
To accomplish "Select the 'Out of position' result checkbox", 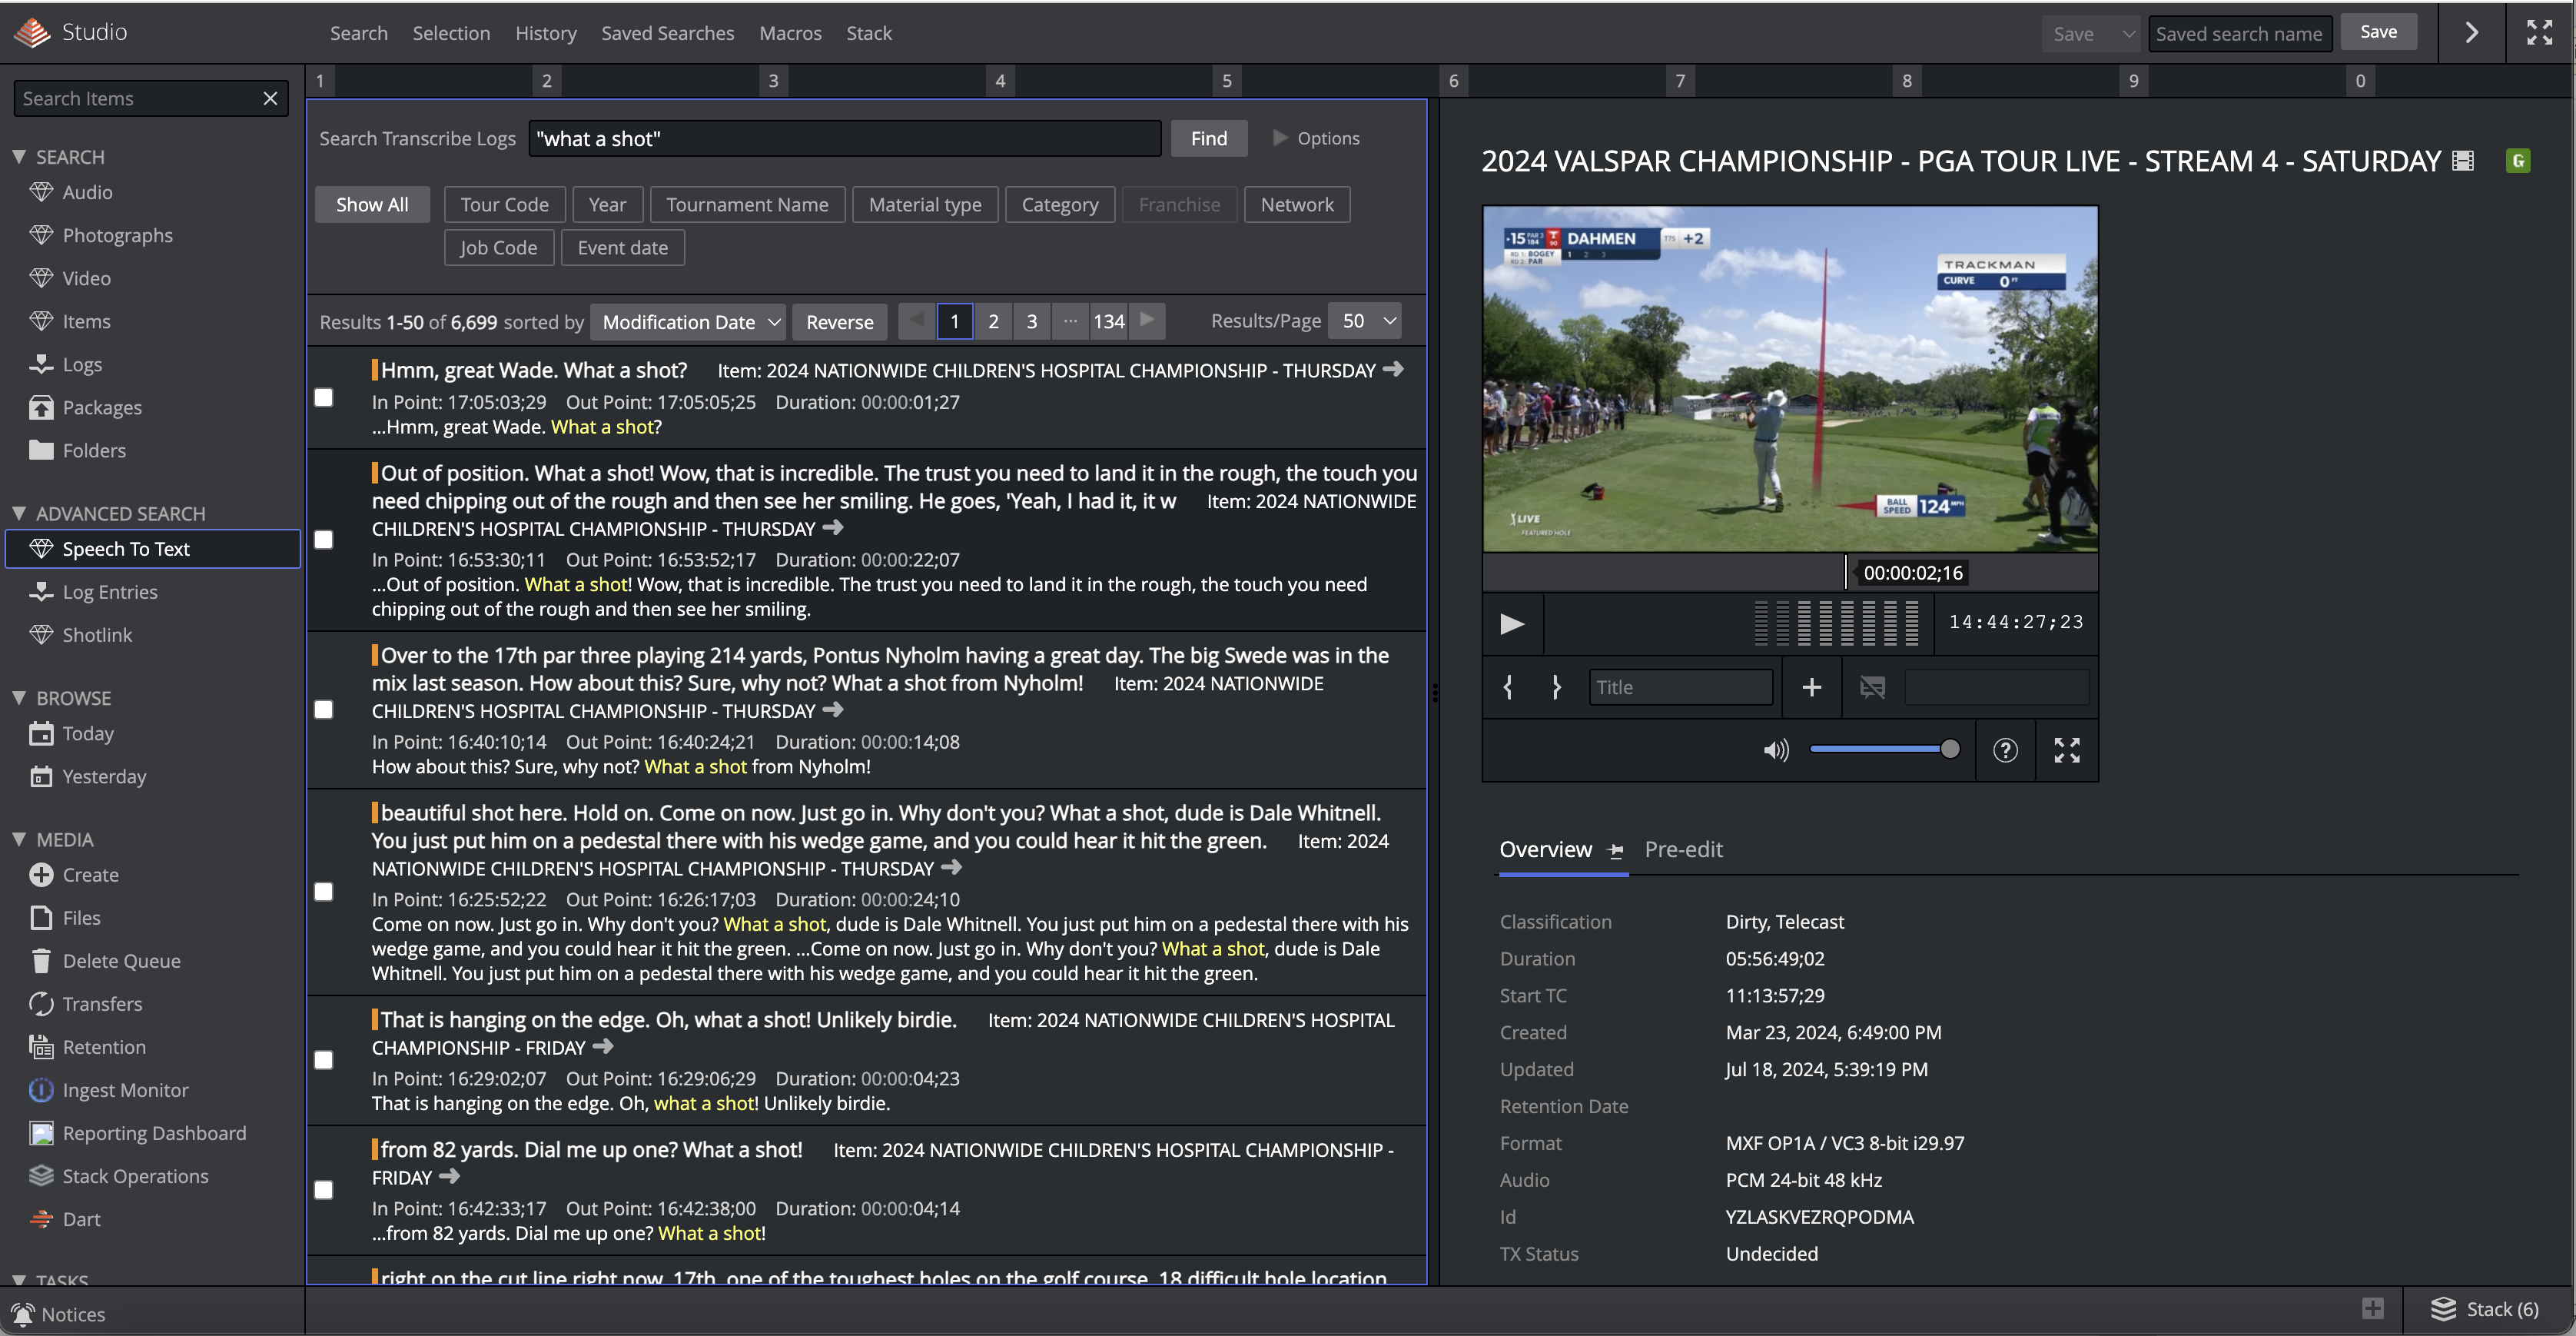I will point(324,540).
